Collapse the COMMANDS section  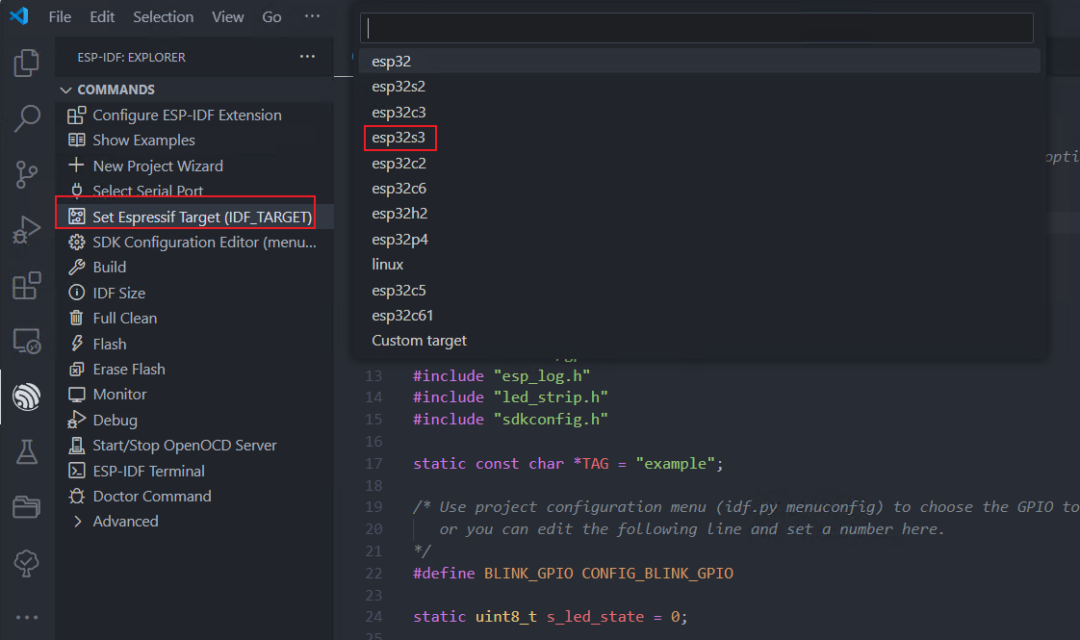pyautogui.click(x=67, y=90)
